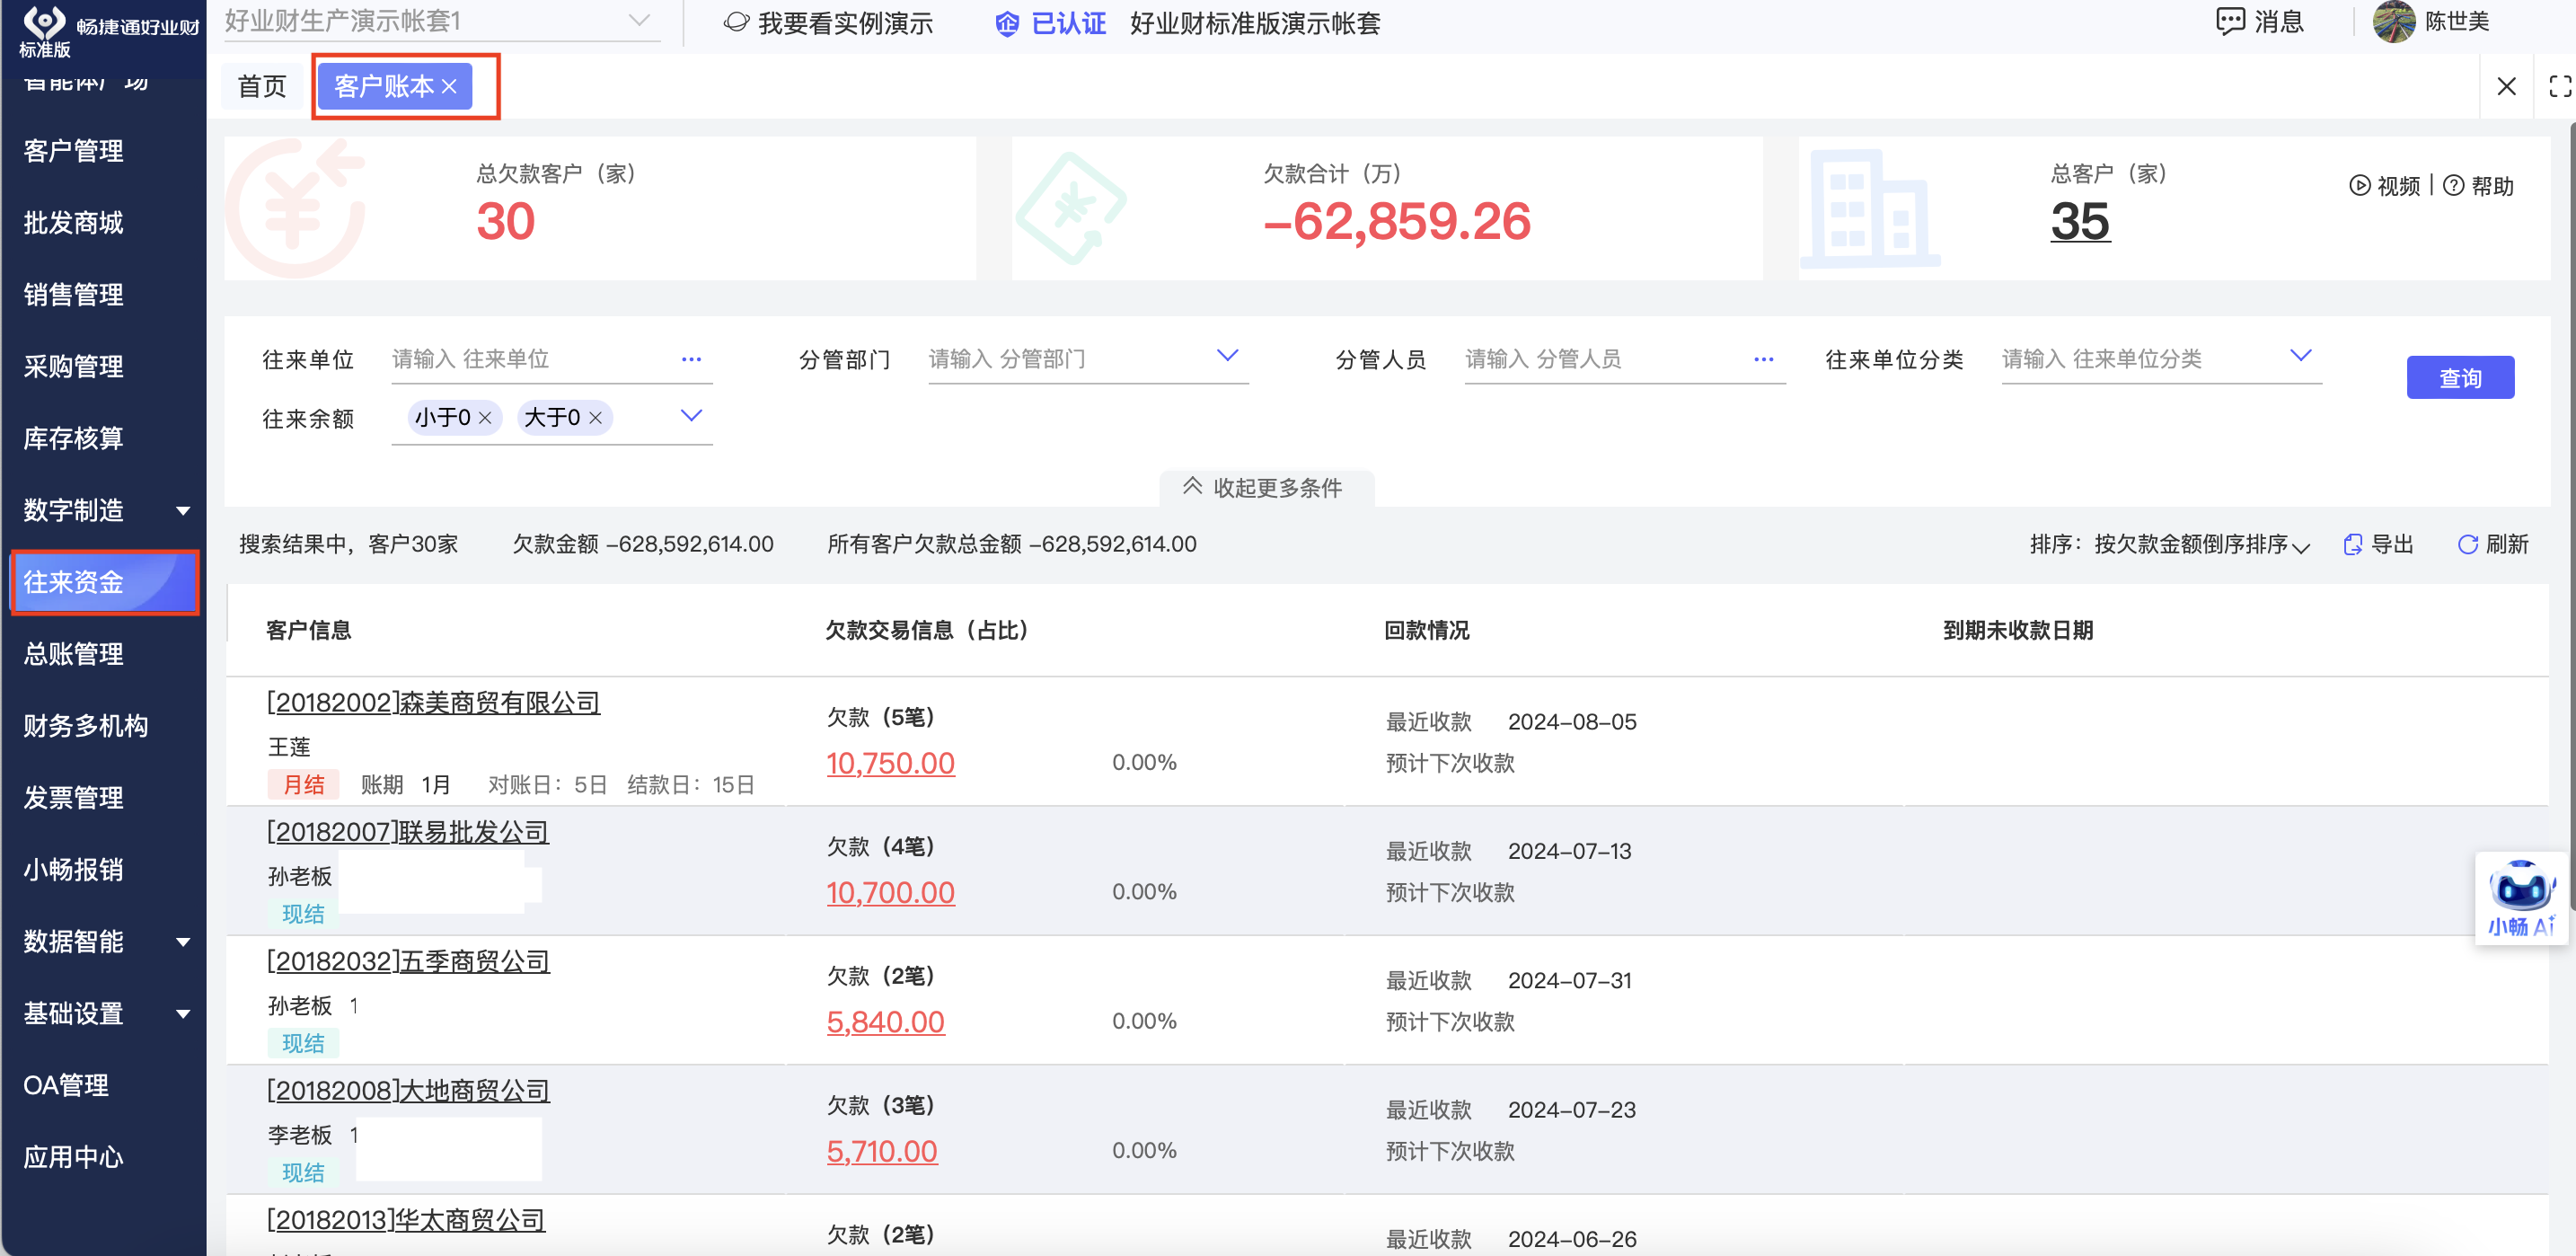Open 总账管理 in the sidebar

(x=74, y=654)
